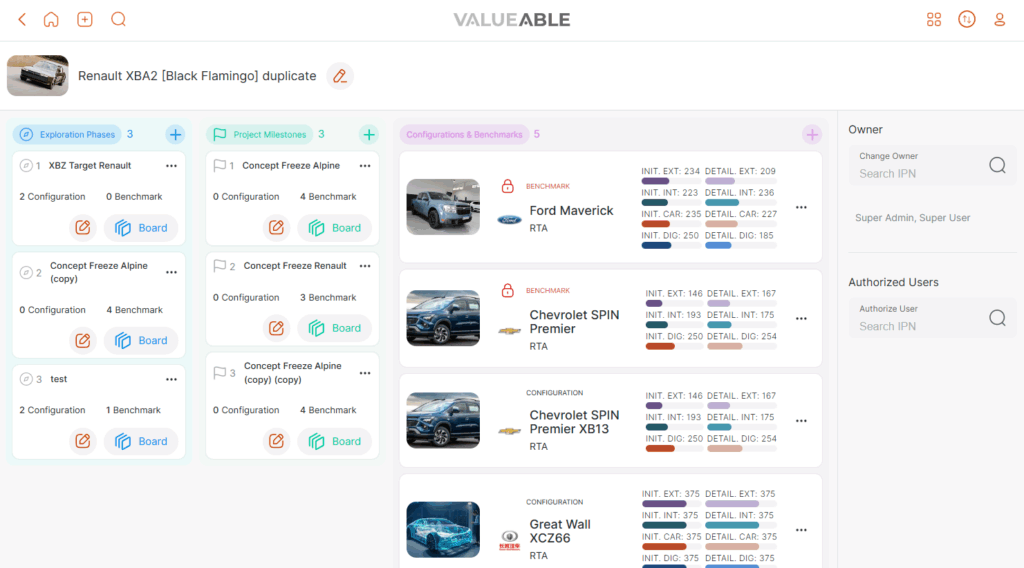
Task: Click the Ford Maverick name
Action: (x=571, y=210)
